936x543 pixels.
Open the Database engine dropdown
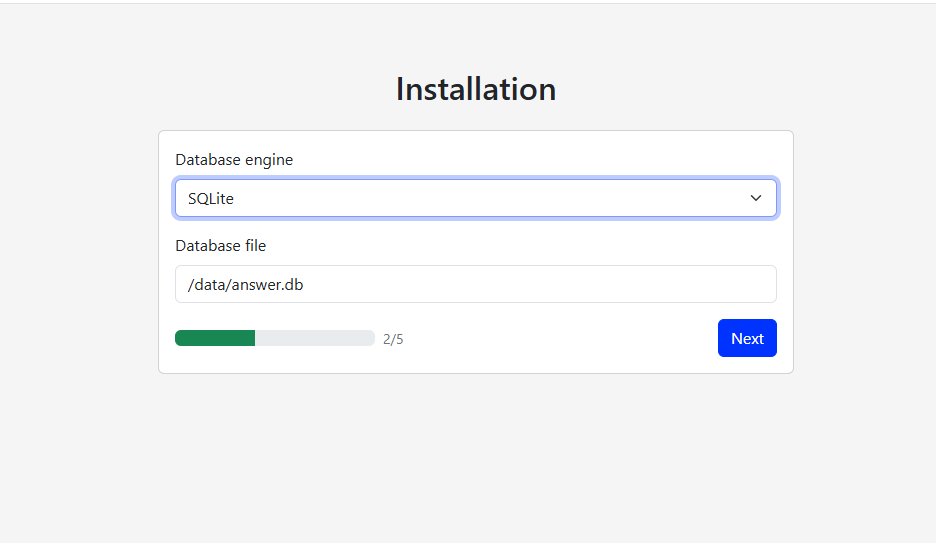click(476, 198)
